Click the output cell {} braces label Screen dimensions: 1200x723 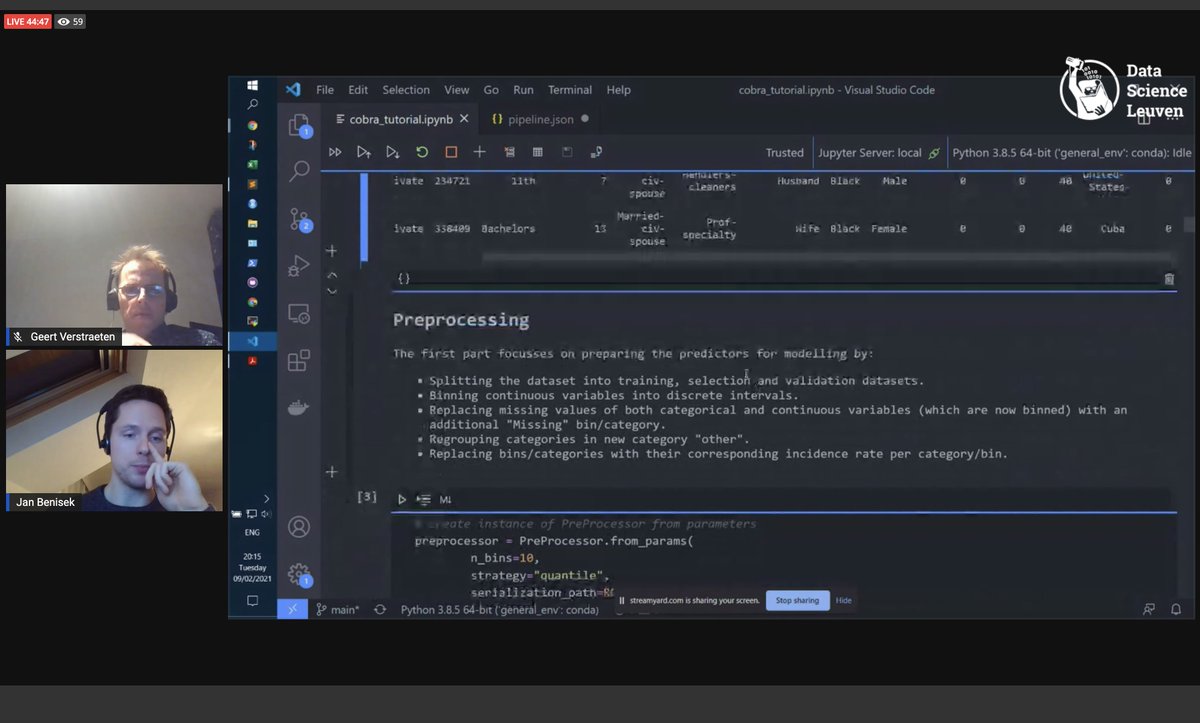tap(403, 279)
